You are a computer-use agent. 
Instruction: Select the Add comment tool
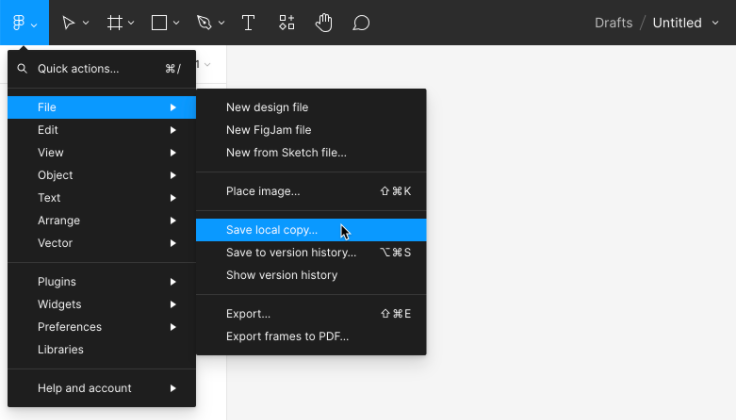361,23
